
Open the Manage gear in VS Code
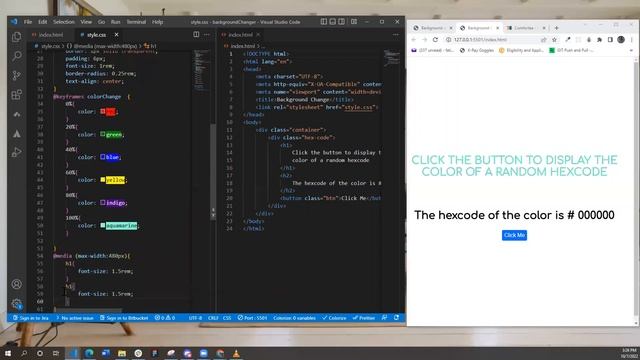click(17, 304)
